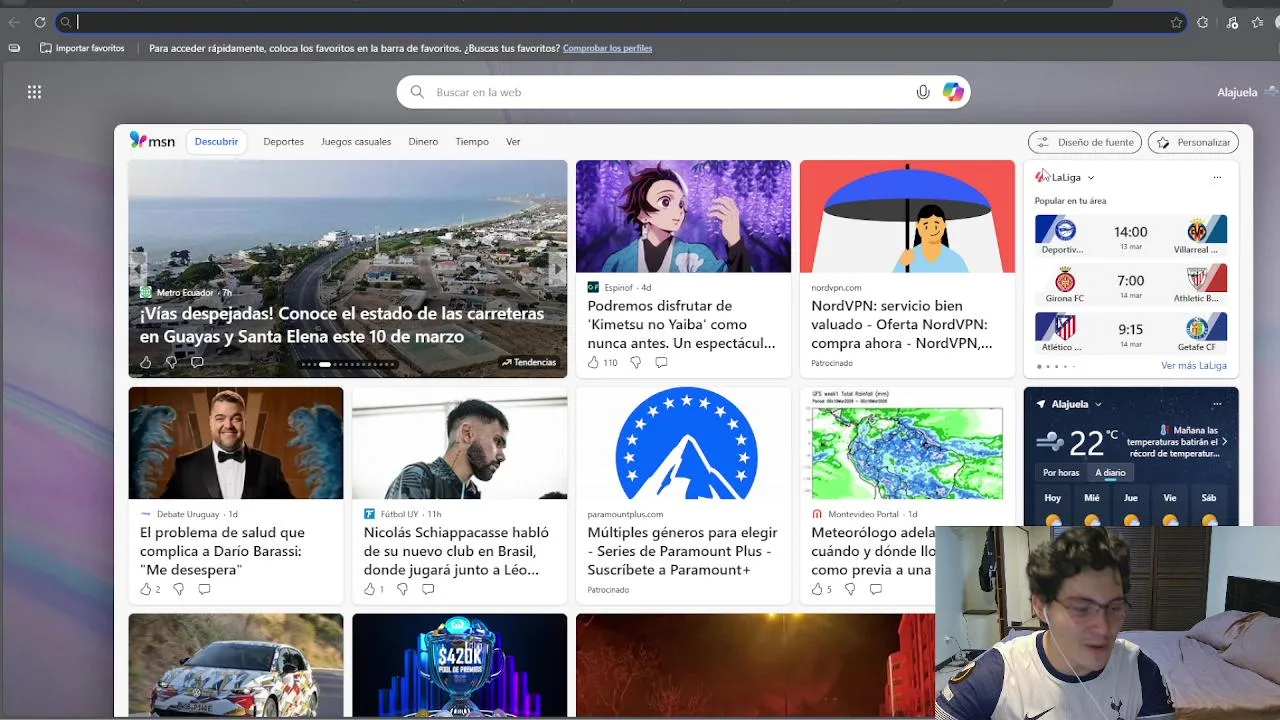Viewport: 1280px width, 720px height.
Task: Open the apps grid launcher icon
Action: coord(34,92)
